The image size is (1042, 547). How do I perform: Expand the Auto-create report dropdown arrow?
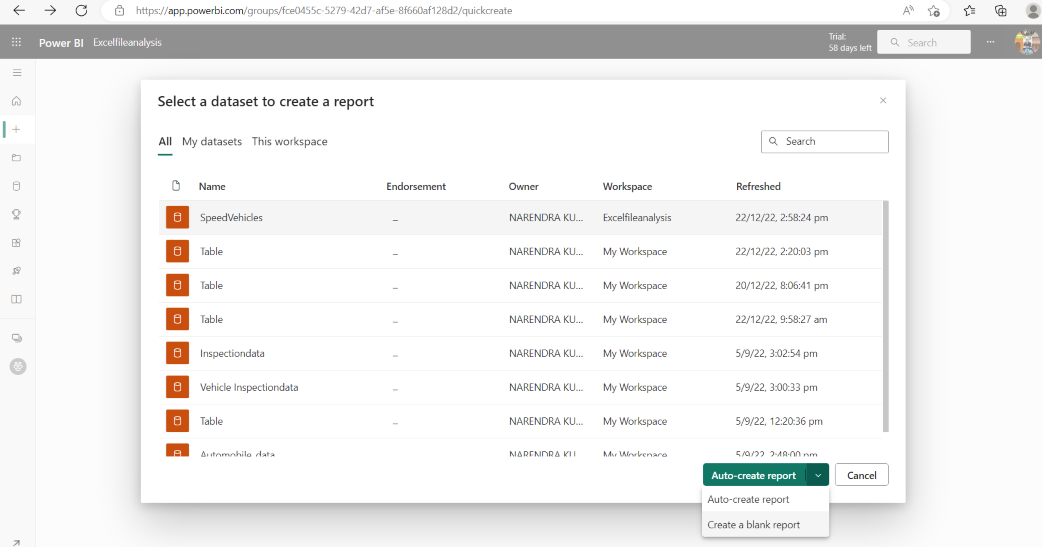818,475
